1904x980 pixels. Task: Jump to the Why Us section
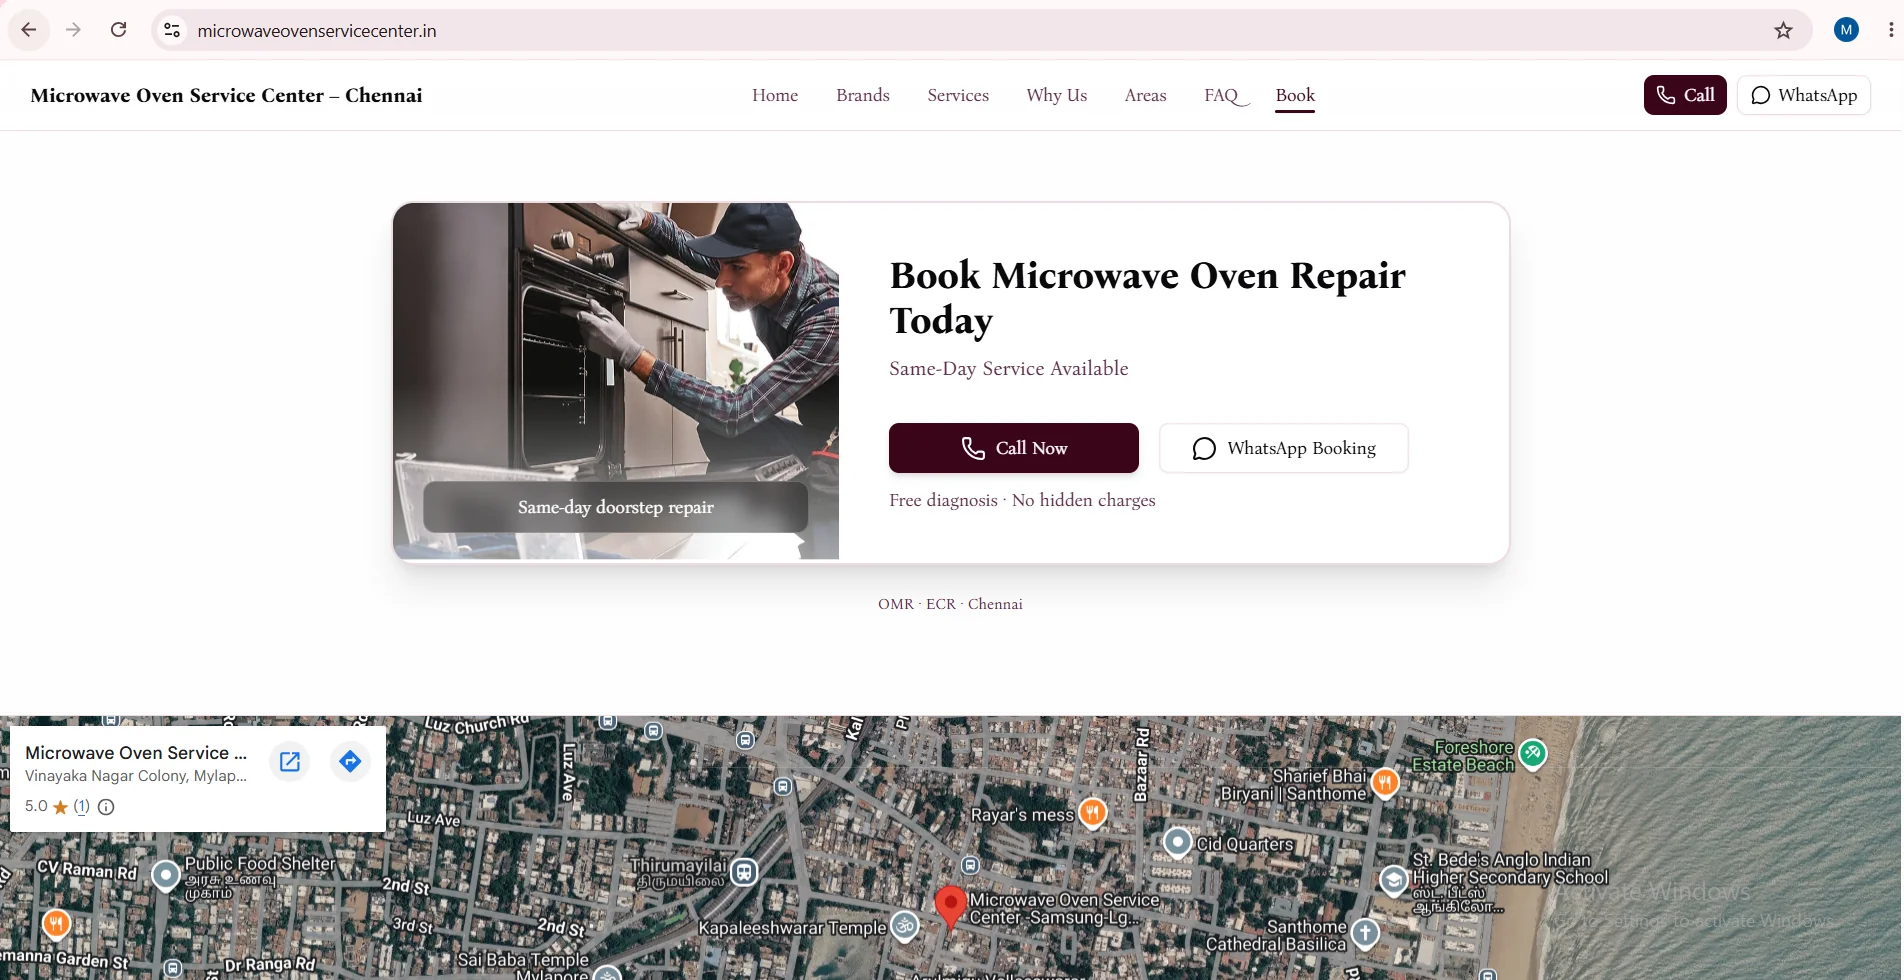coord(1056,95)
